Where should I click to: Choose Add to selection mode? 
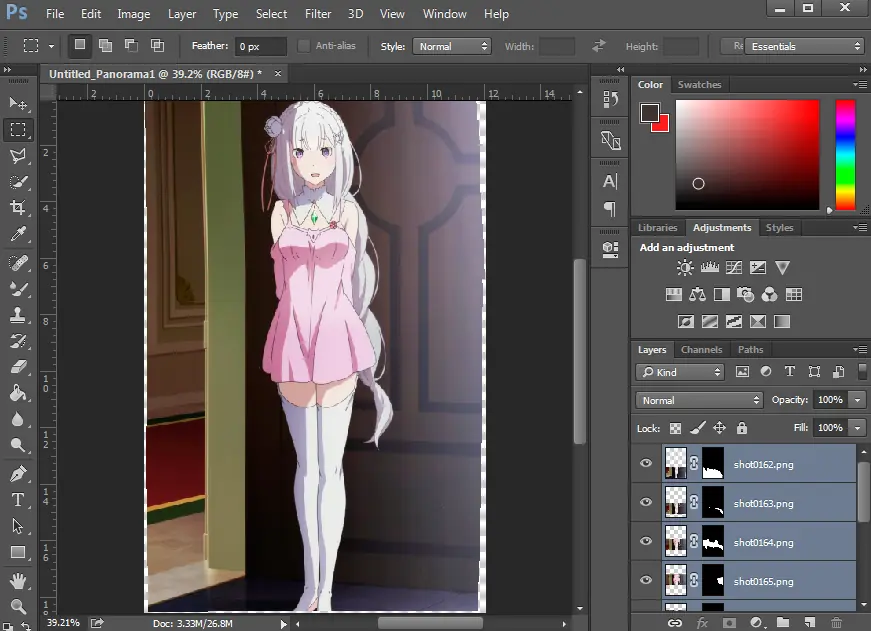tap(105, 45)
